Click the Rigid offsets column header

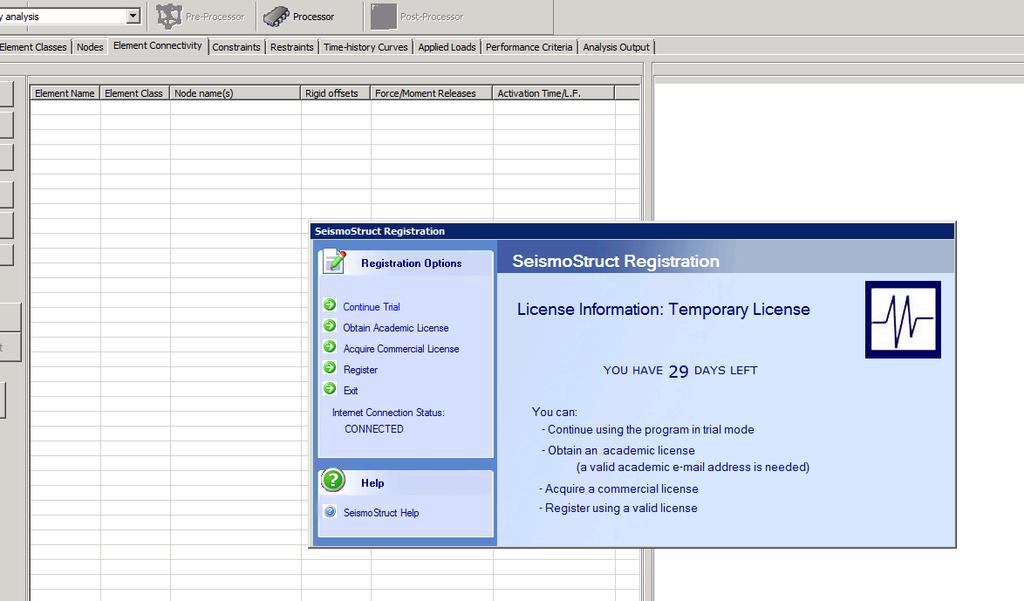pyautogui.click(x=336, y=93)
